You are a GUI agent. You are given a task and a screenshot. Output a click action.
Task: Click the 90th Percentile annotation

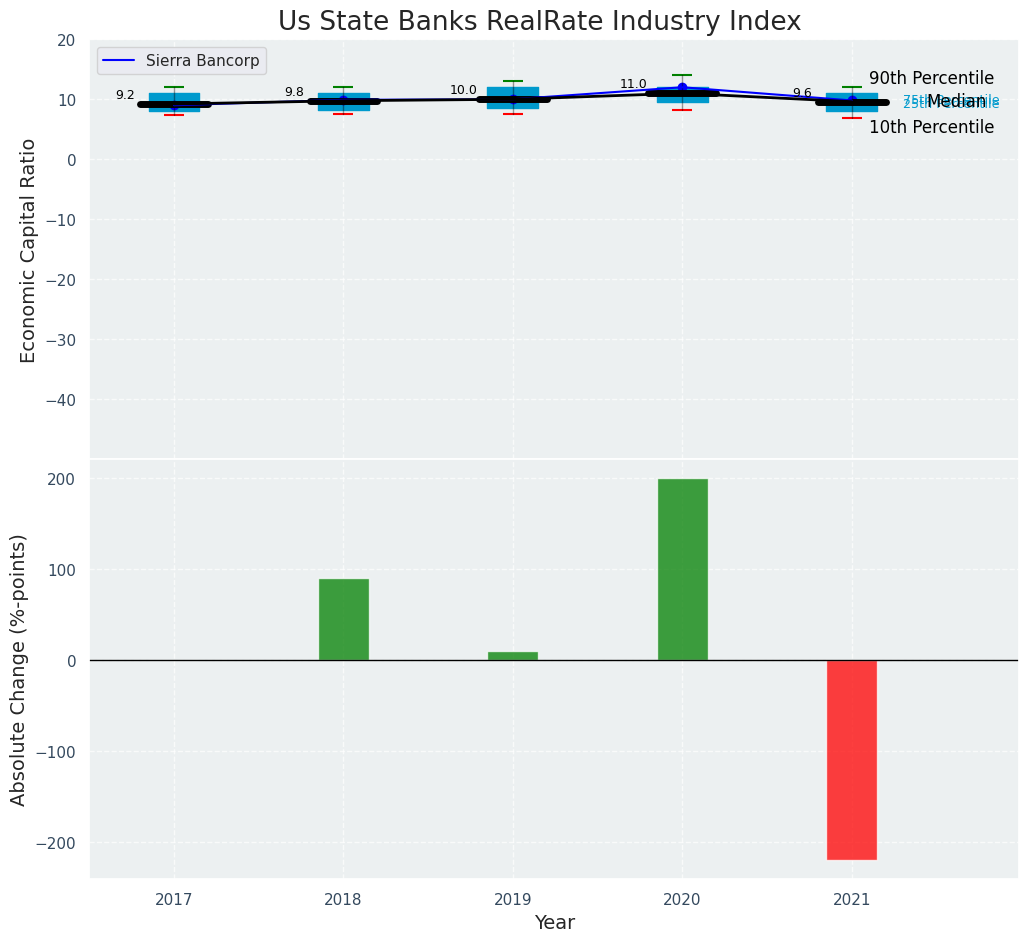(x=931, y=78)
